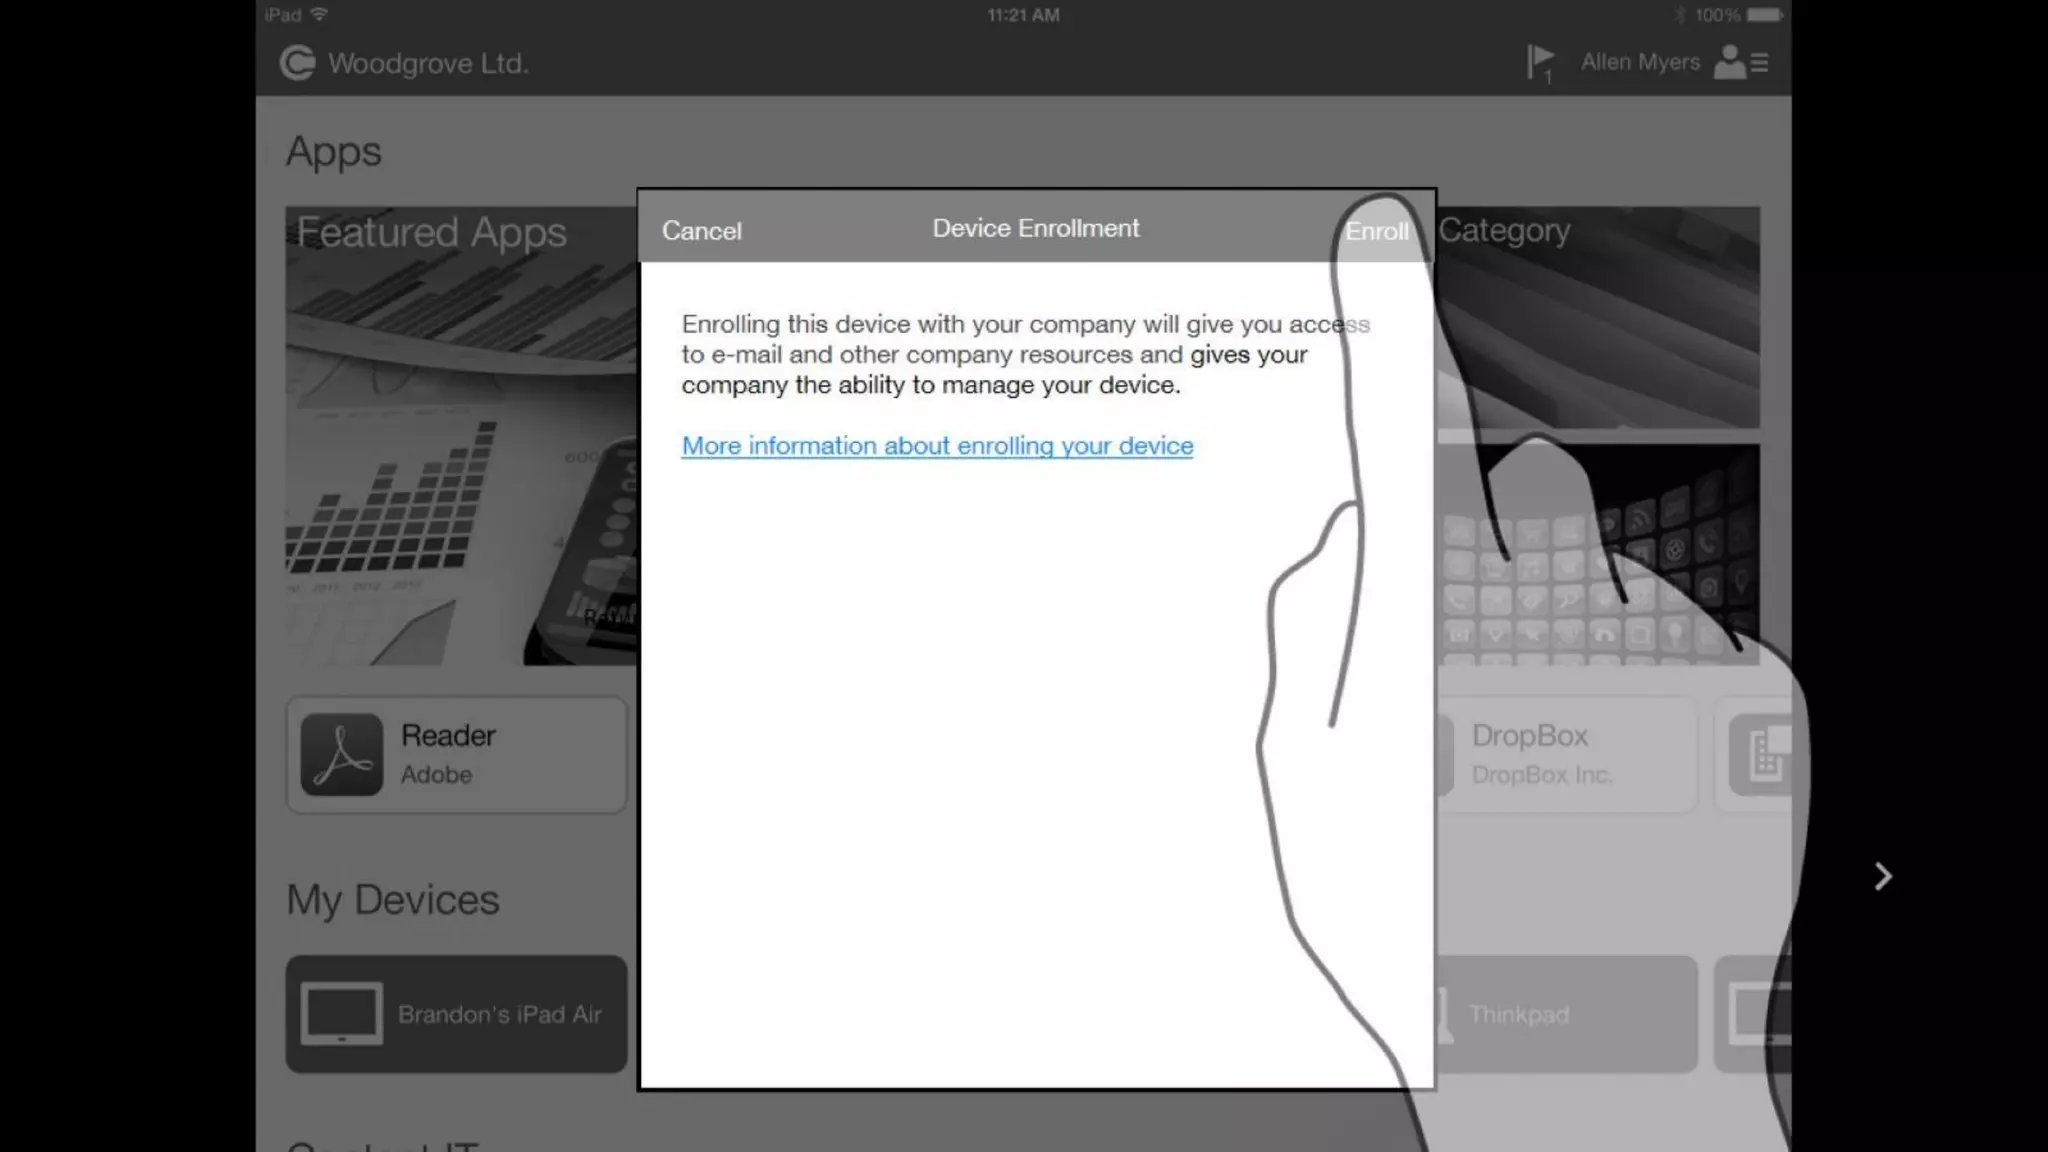This screenshot has width=2048, height=1152.
Task: Open More information about enrolling link
Action: [937, 446]
